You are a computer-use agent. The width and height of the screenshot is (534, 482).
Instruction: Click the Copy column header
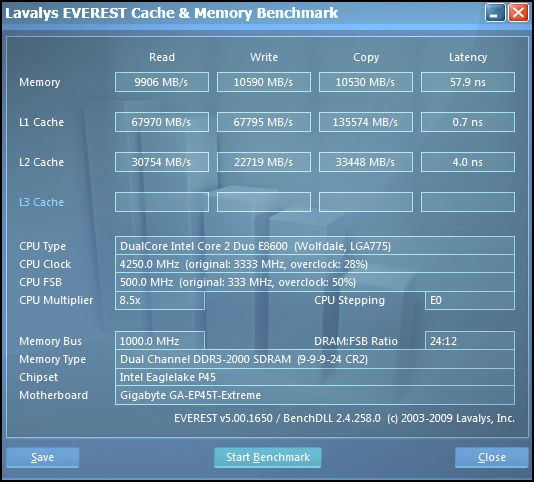(366, 57)
